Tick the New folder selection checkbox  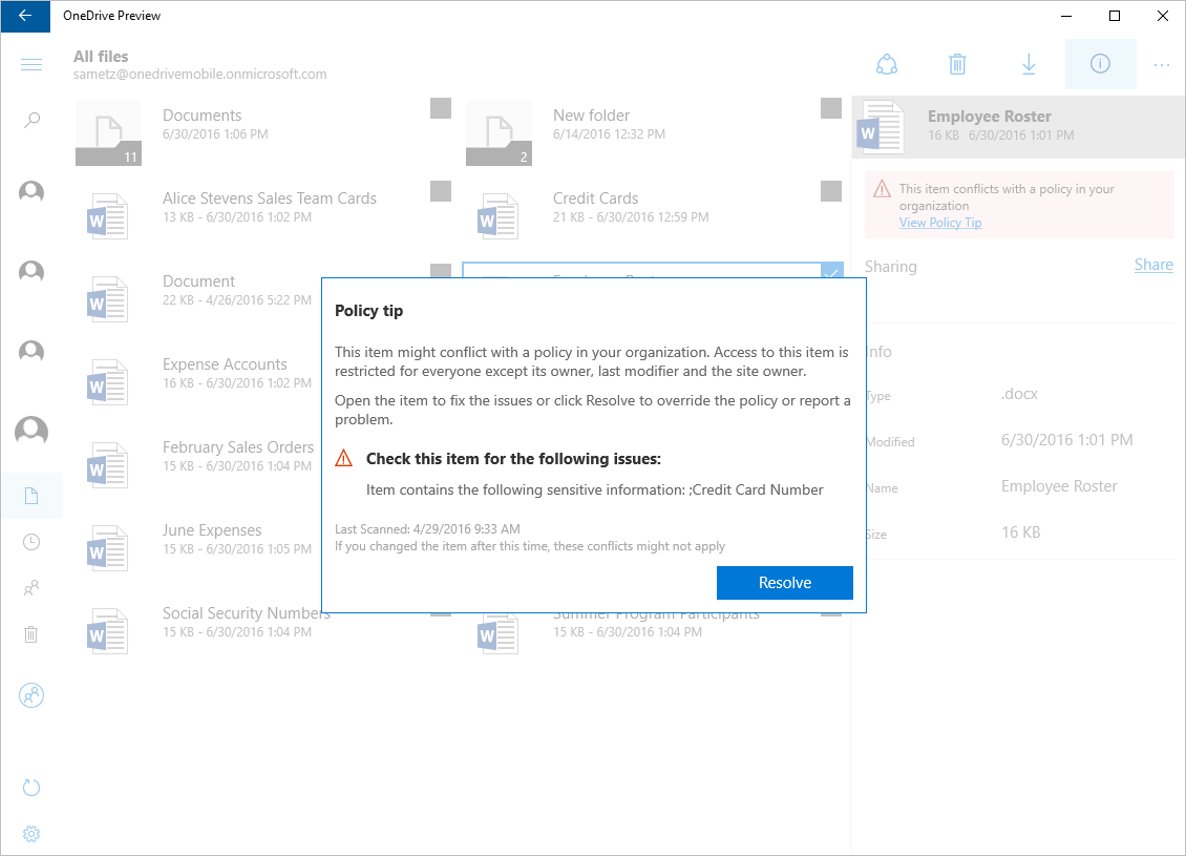click(831, 108)
